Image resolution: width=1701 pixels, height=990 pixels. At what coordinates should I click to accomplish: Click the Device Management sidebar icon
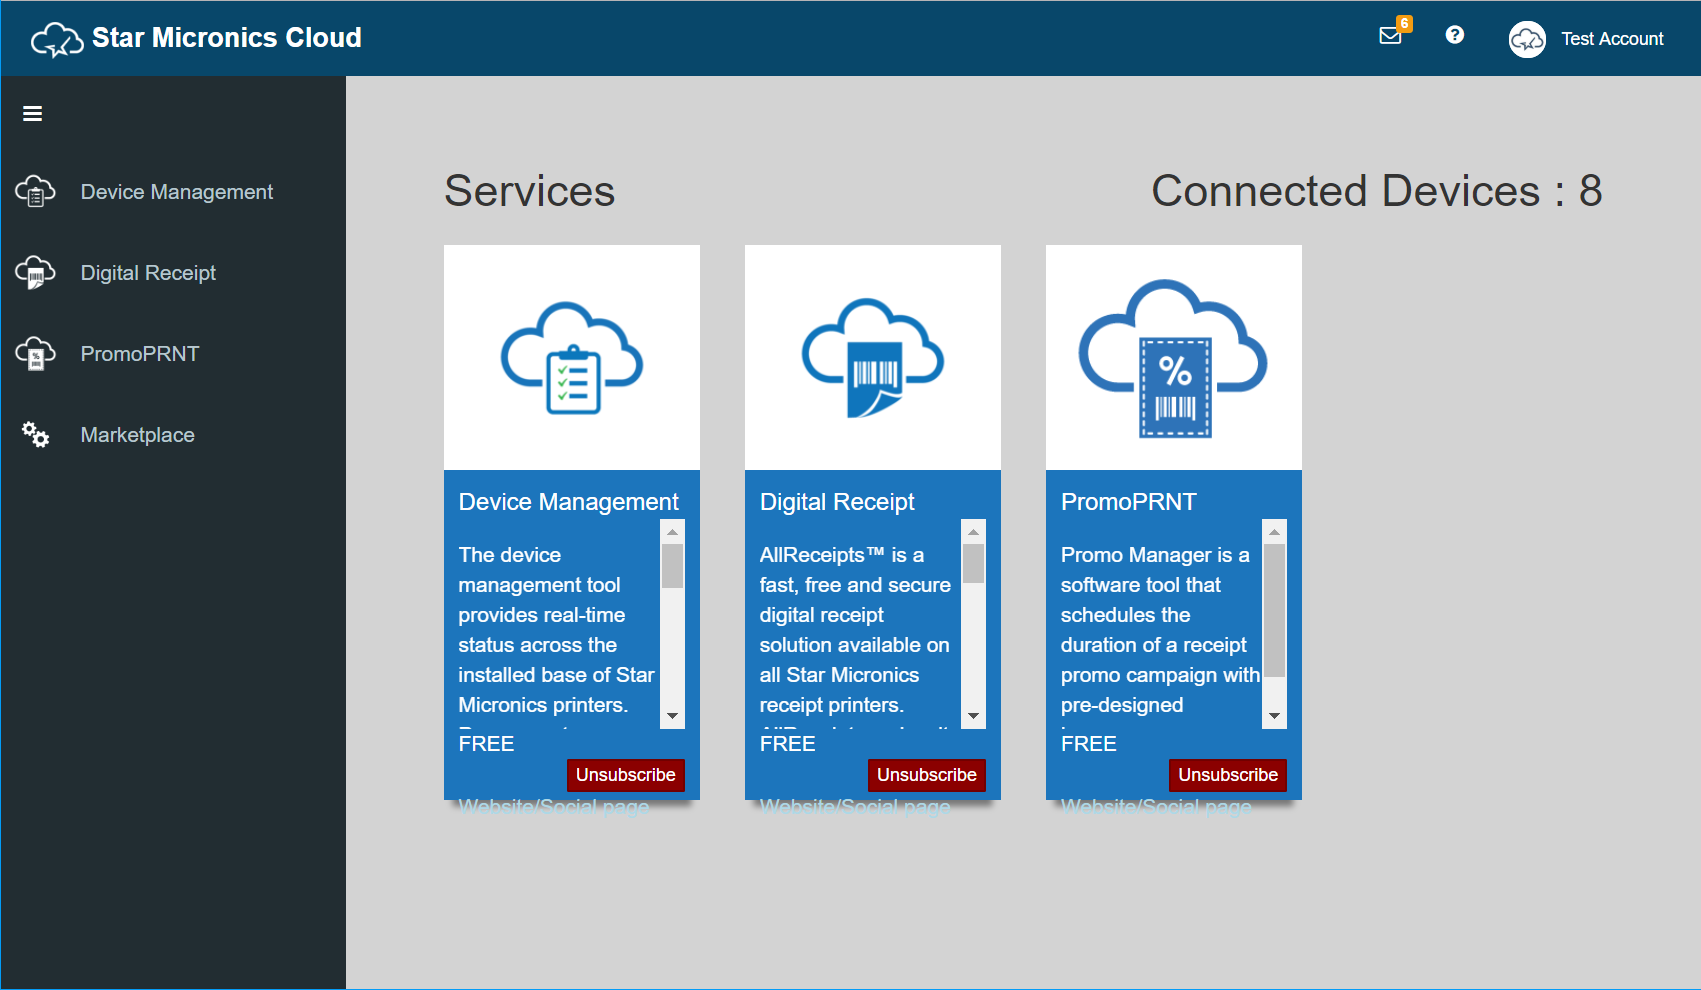(35, 191)
